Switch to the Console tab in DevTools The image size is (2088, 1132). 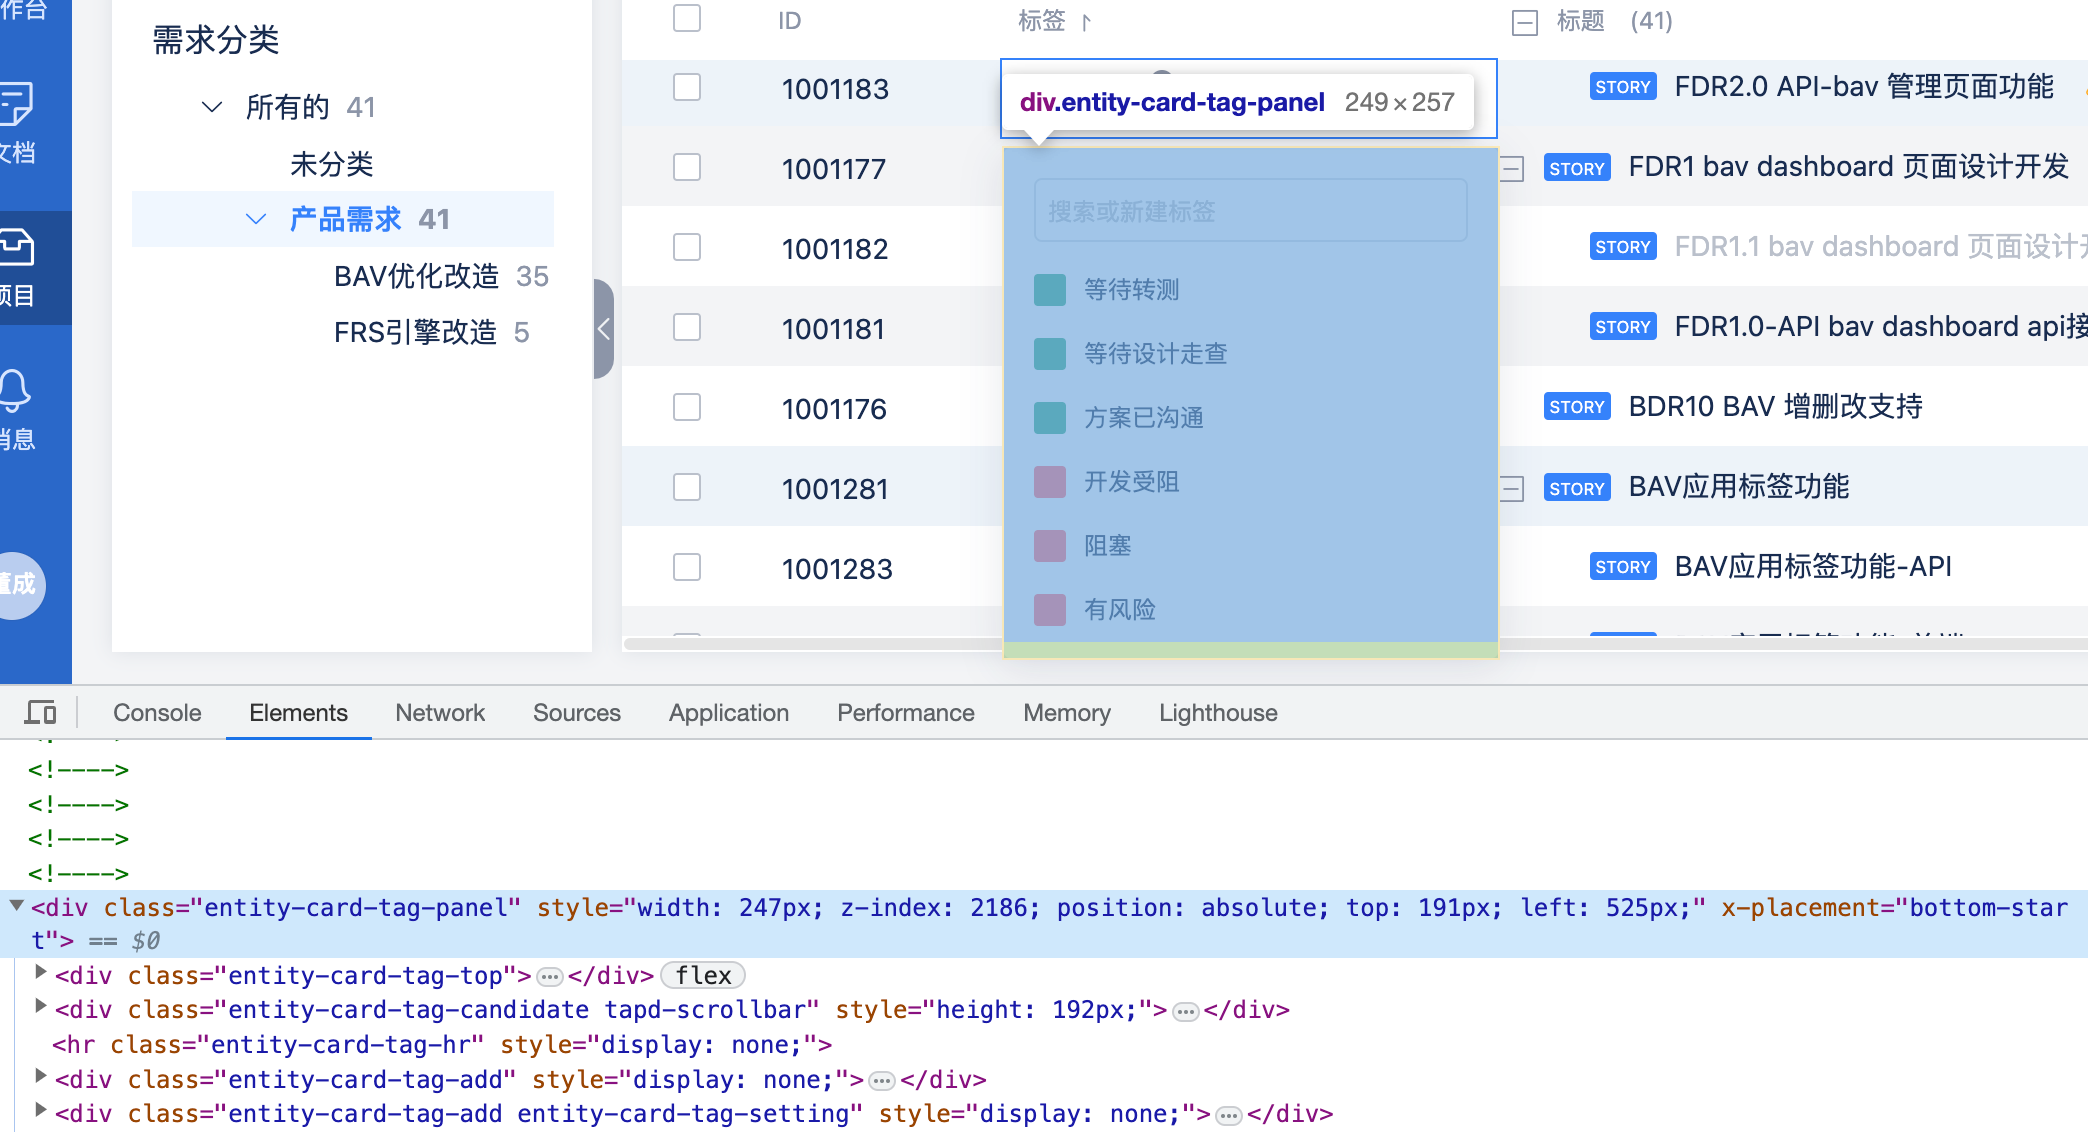157,713
